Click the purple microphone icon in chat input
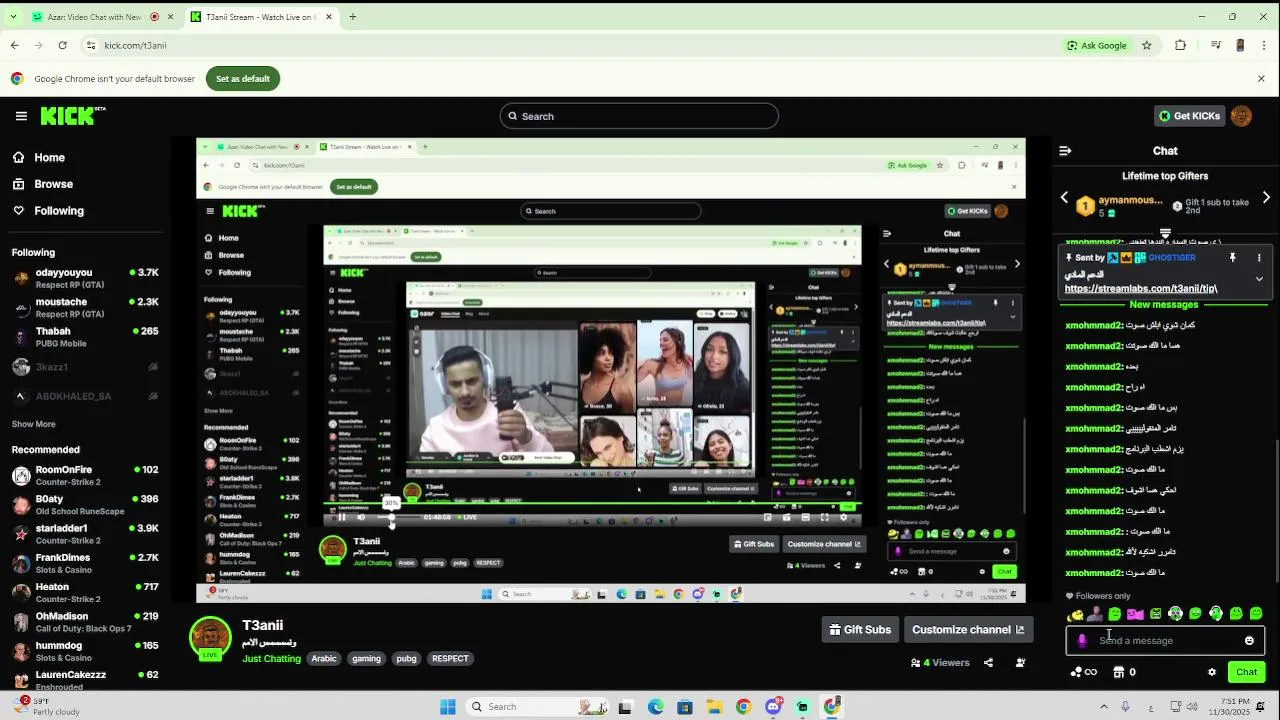1280x720 pixels. (1082, 641)
